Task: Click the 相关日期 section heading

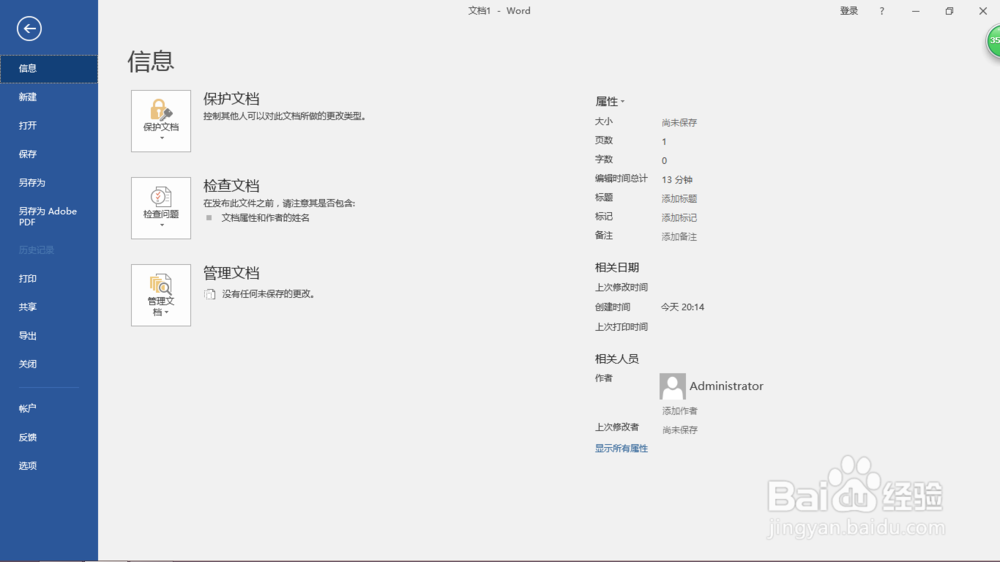Action: pyautogui.click(x=617, y=268)
